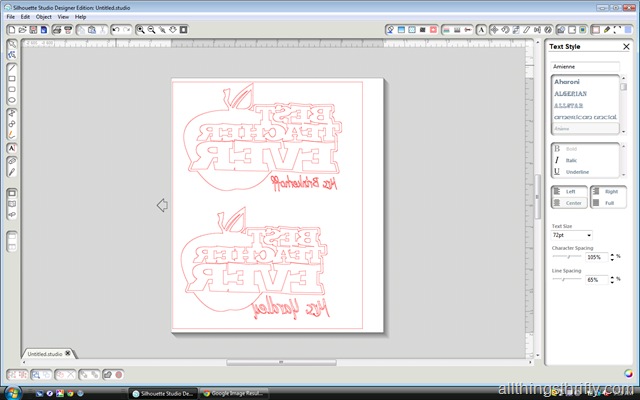Click the color wheel icon at bottom right
The height and width of the screenshot is (400, 640).
click(x=629, y=373)
